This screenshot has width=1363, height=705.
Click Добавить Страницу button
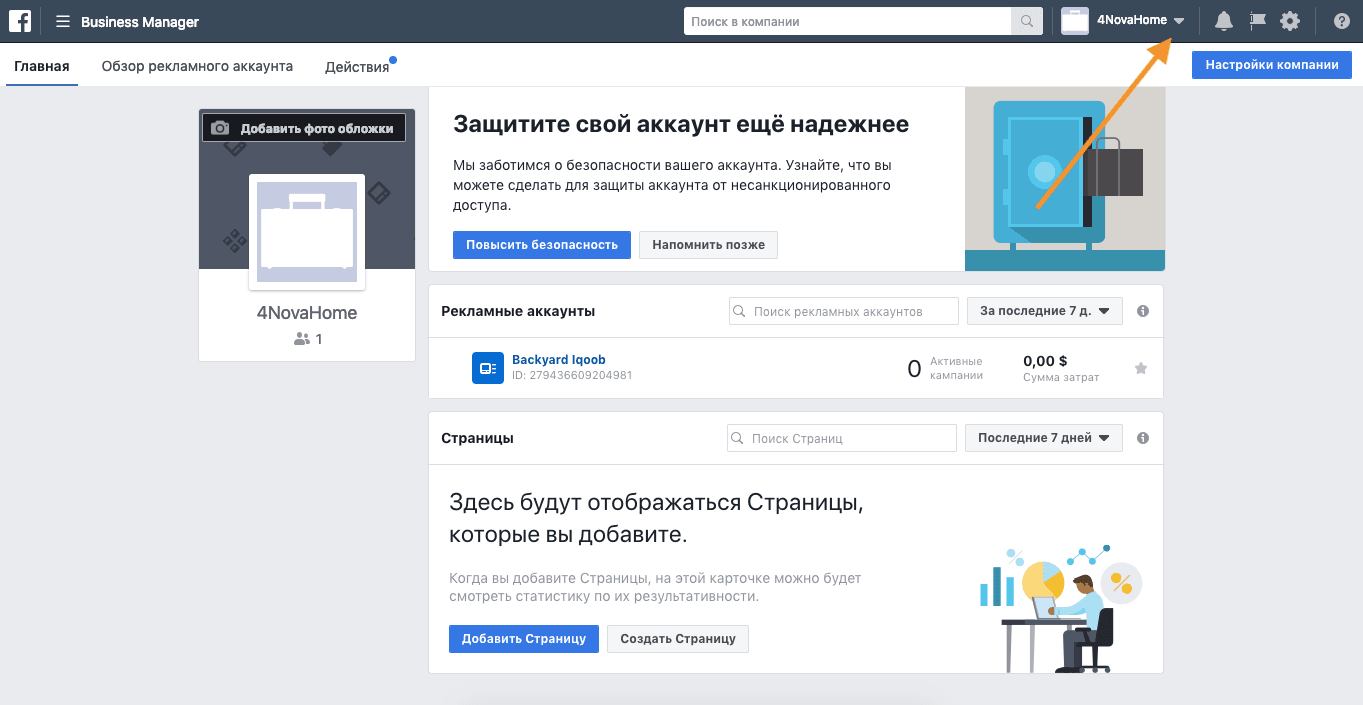pyautogui.click(x=524, y=639)
